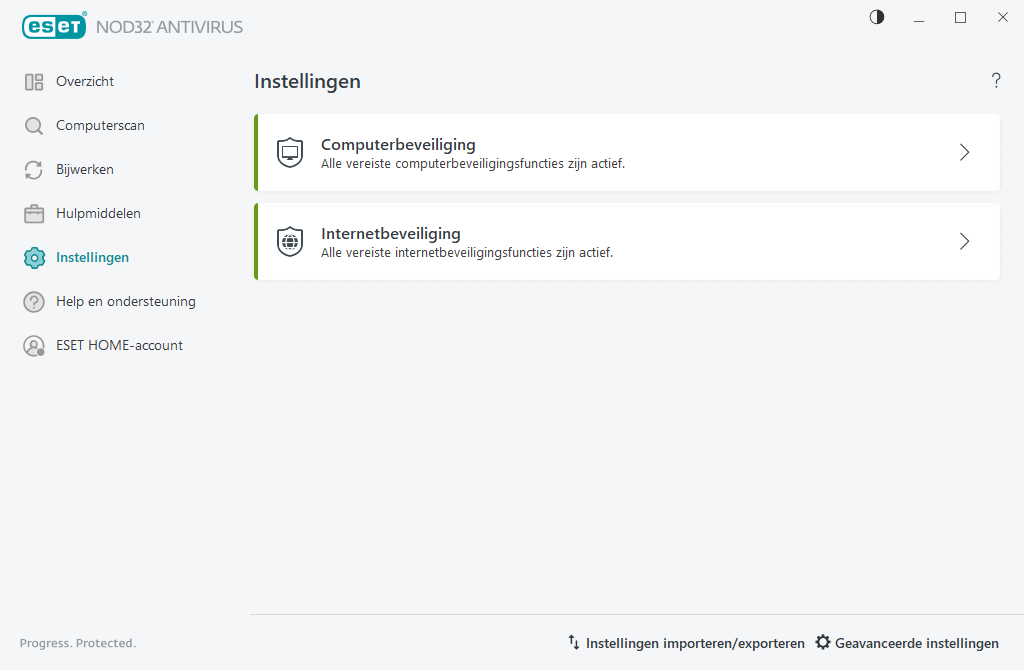
Task: Open the Overzicht menu item
Action: 85,82
